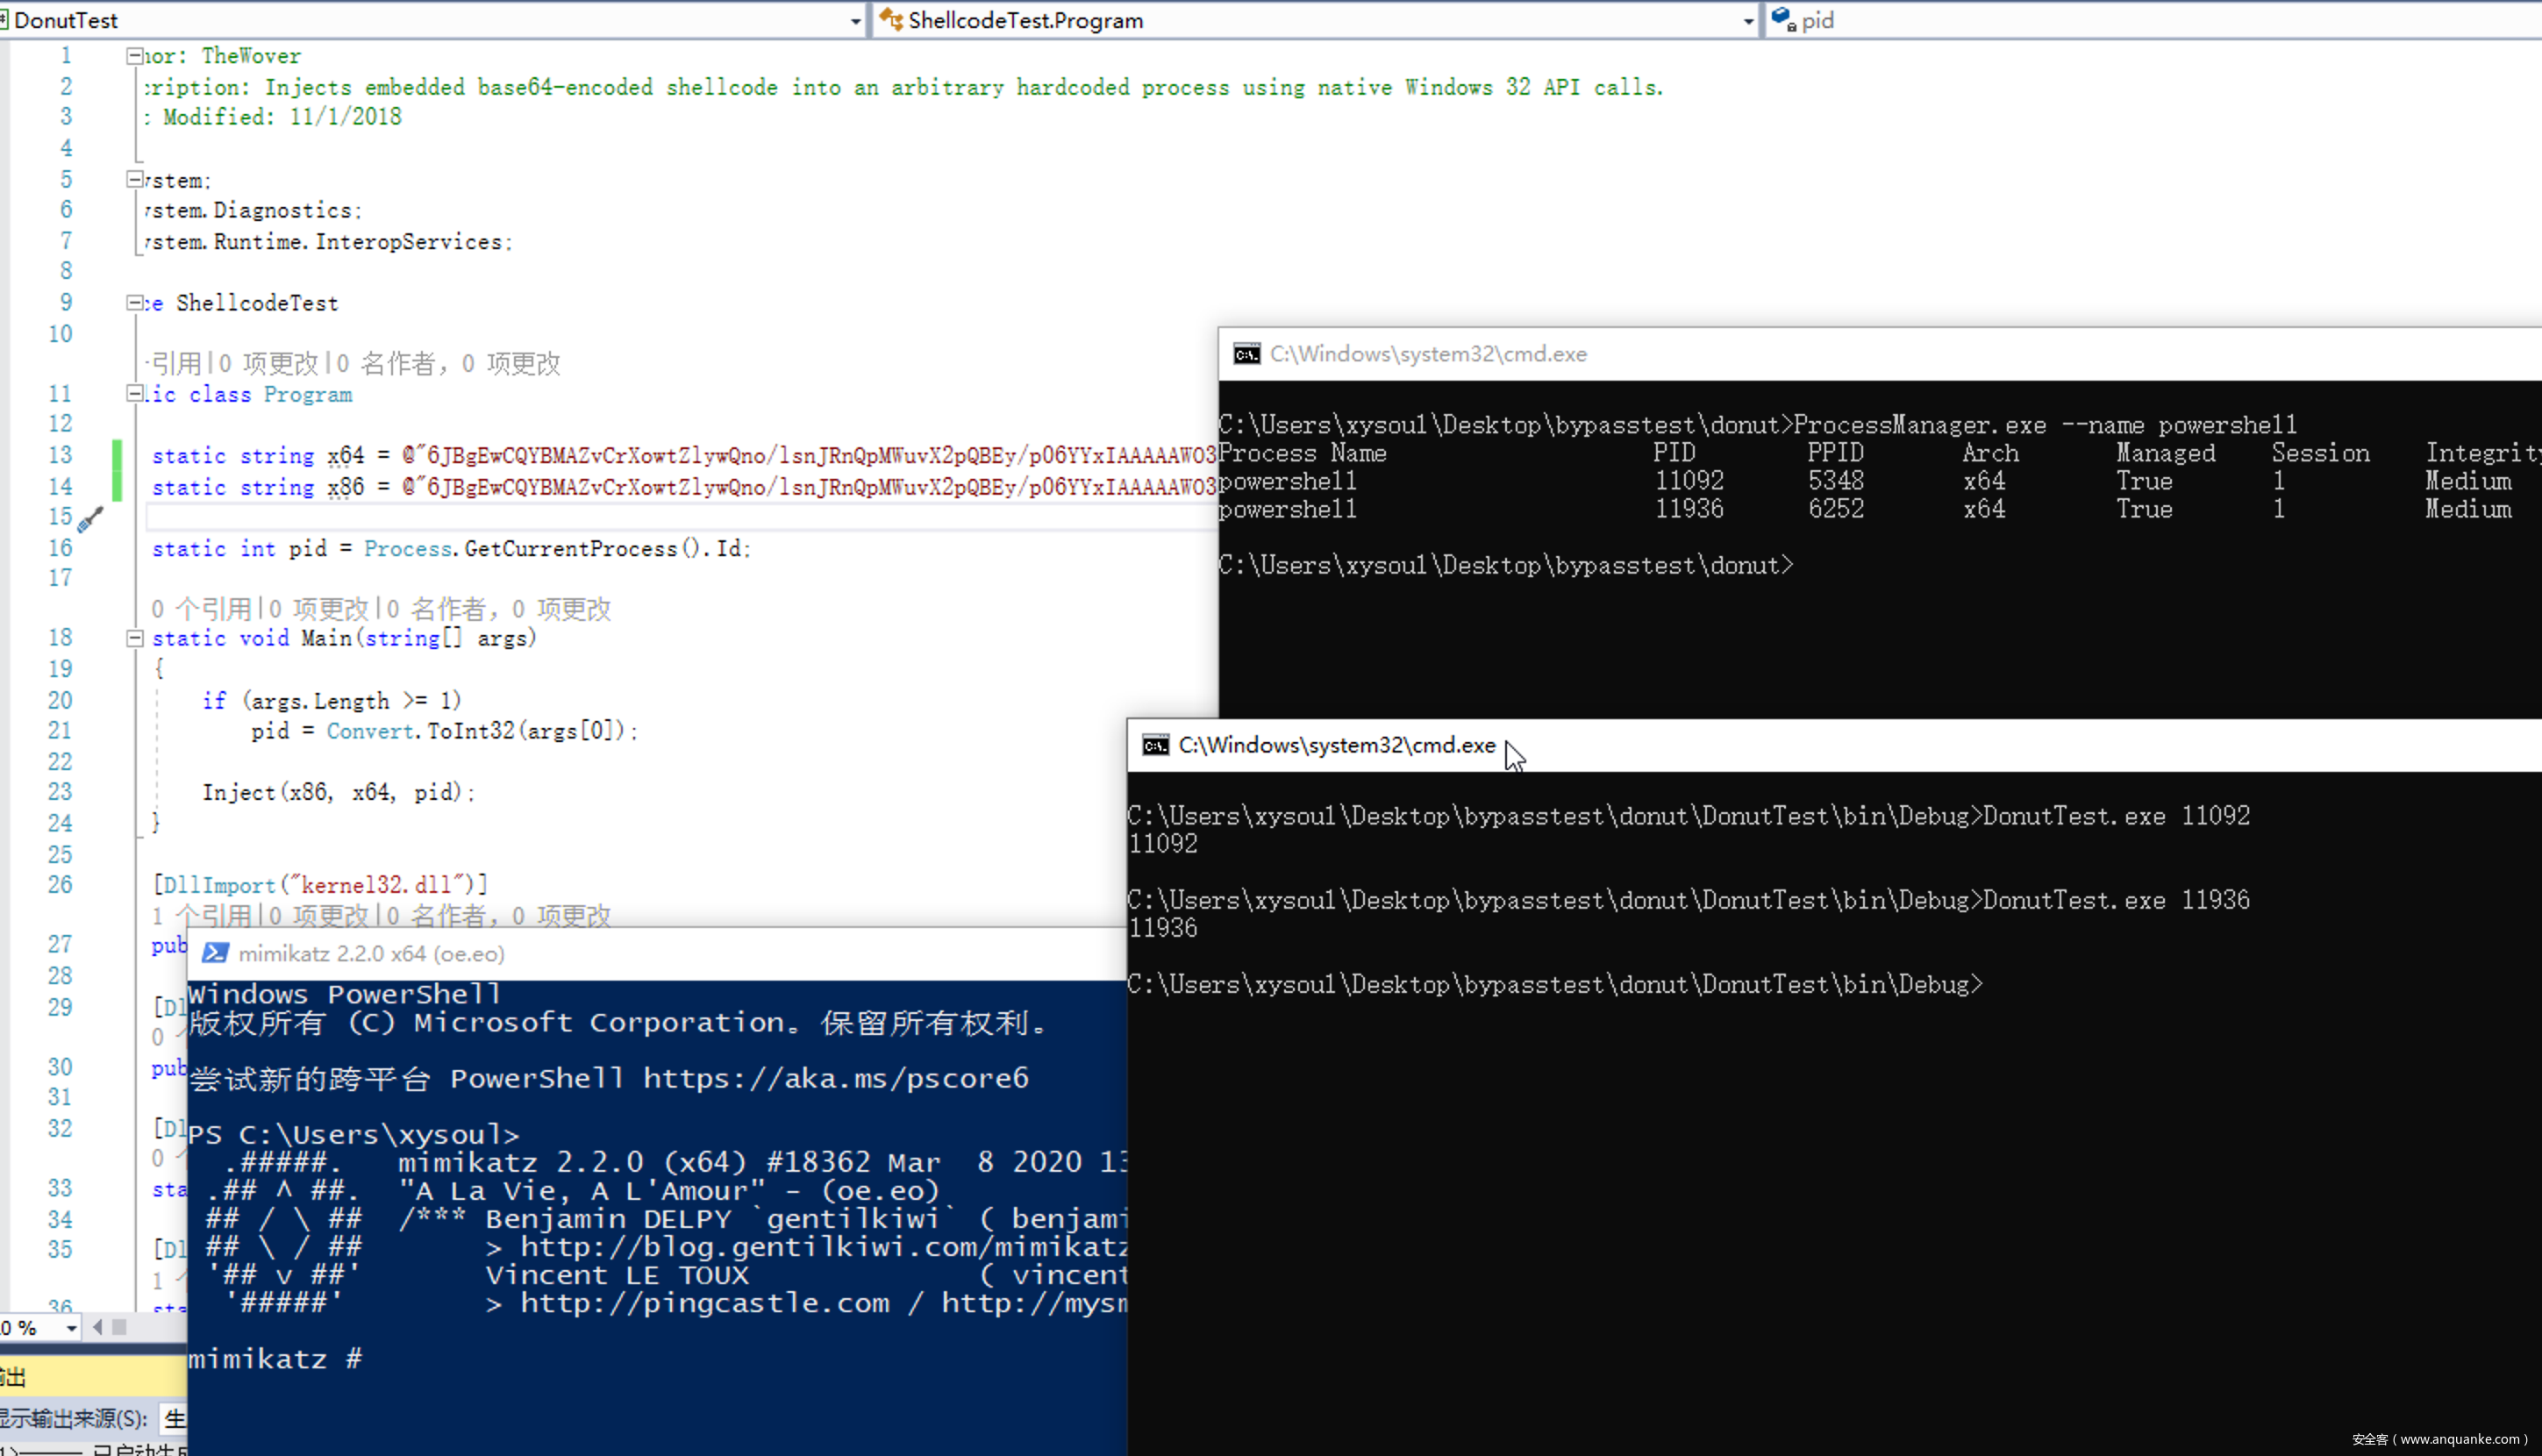Click PowerShell icon in mimikatz window title
Screen dimensions: 2542x1456
click(x=215, y=953)
